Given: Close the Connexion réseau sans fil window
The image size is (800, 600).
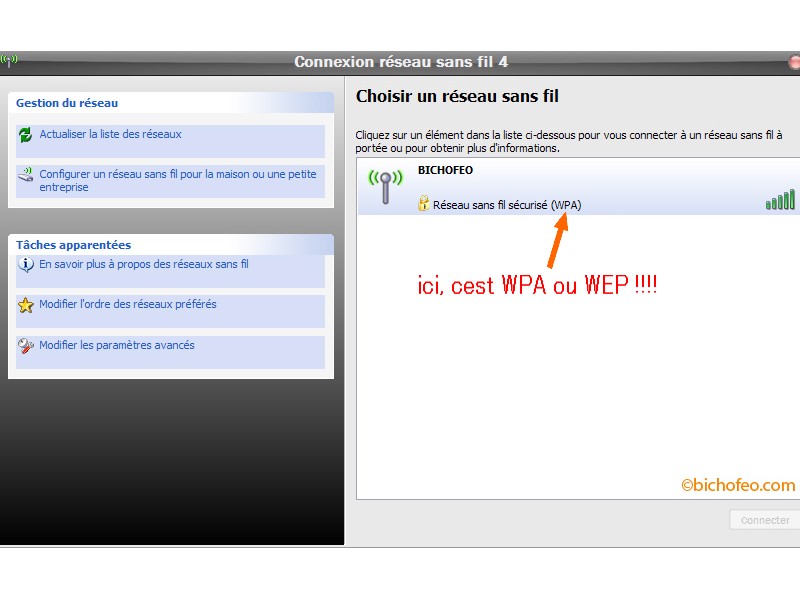Looking at the screenshot, I should [x=794, y=62].
